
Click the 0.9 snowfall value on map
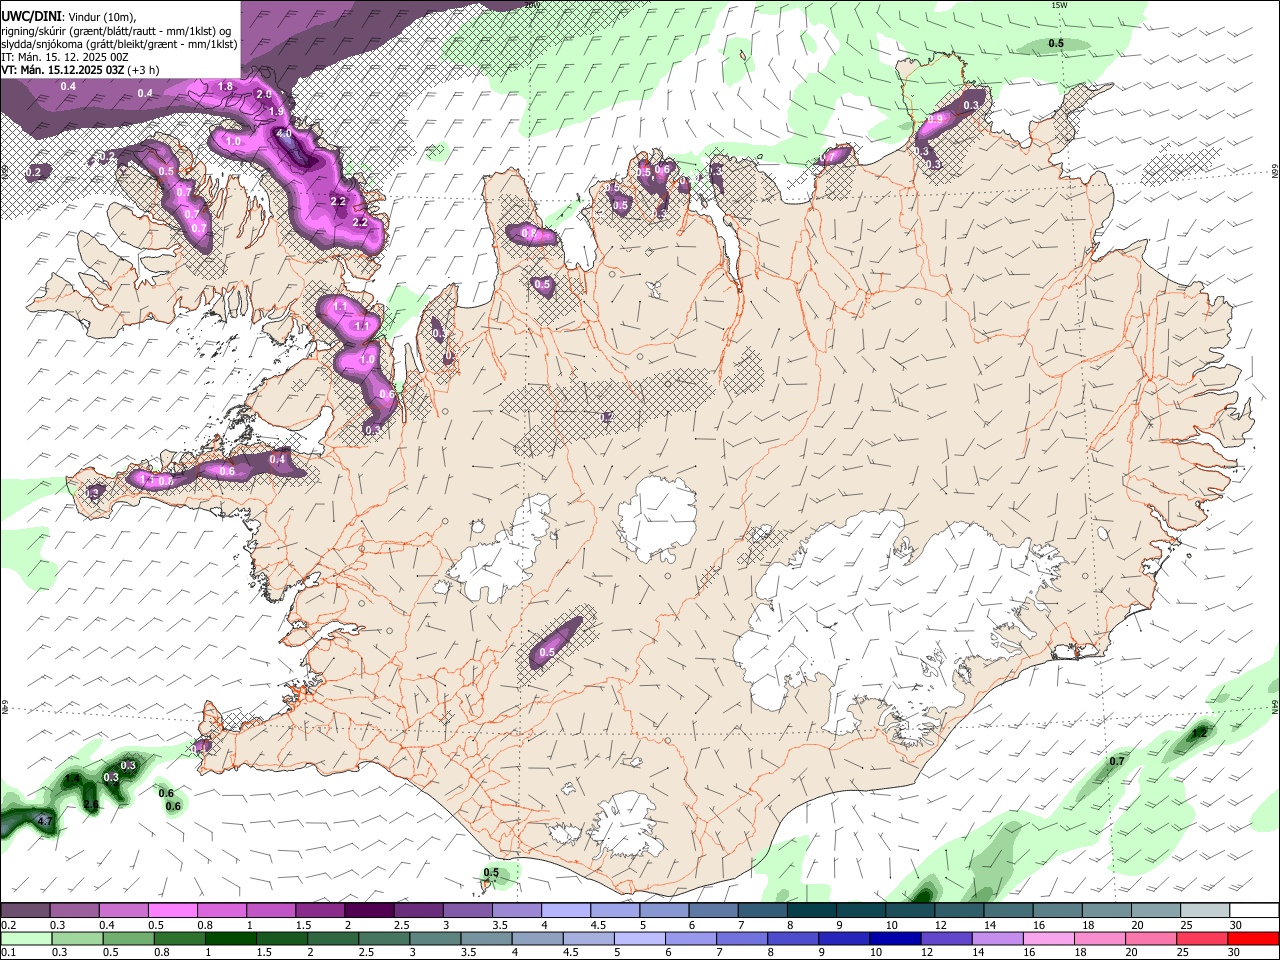936,119
